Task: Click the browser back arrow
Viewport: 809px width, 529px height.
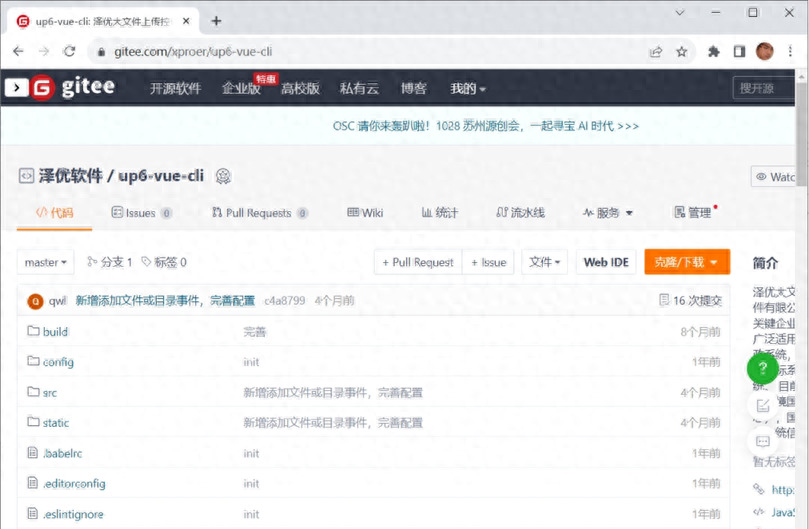Action: [18, 52]
